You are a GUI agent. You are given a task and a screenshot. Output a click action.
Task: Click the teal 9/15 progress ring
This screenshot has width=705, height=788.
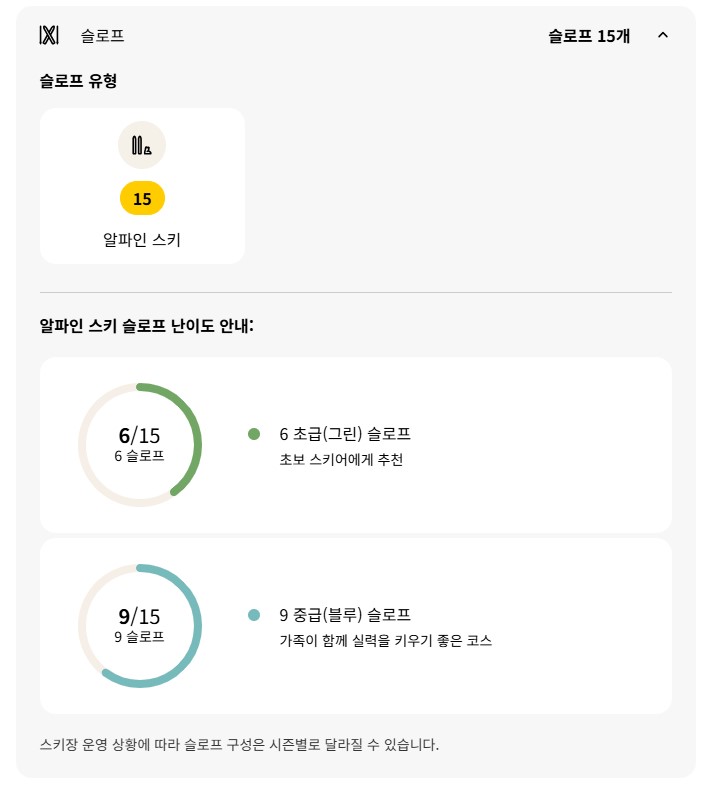pos(140,626)
